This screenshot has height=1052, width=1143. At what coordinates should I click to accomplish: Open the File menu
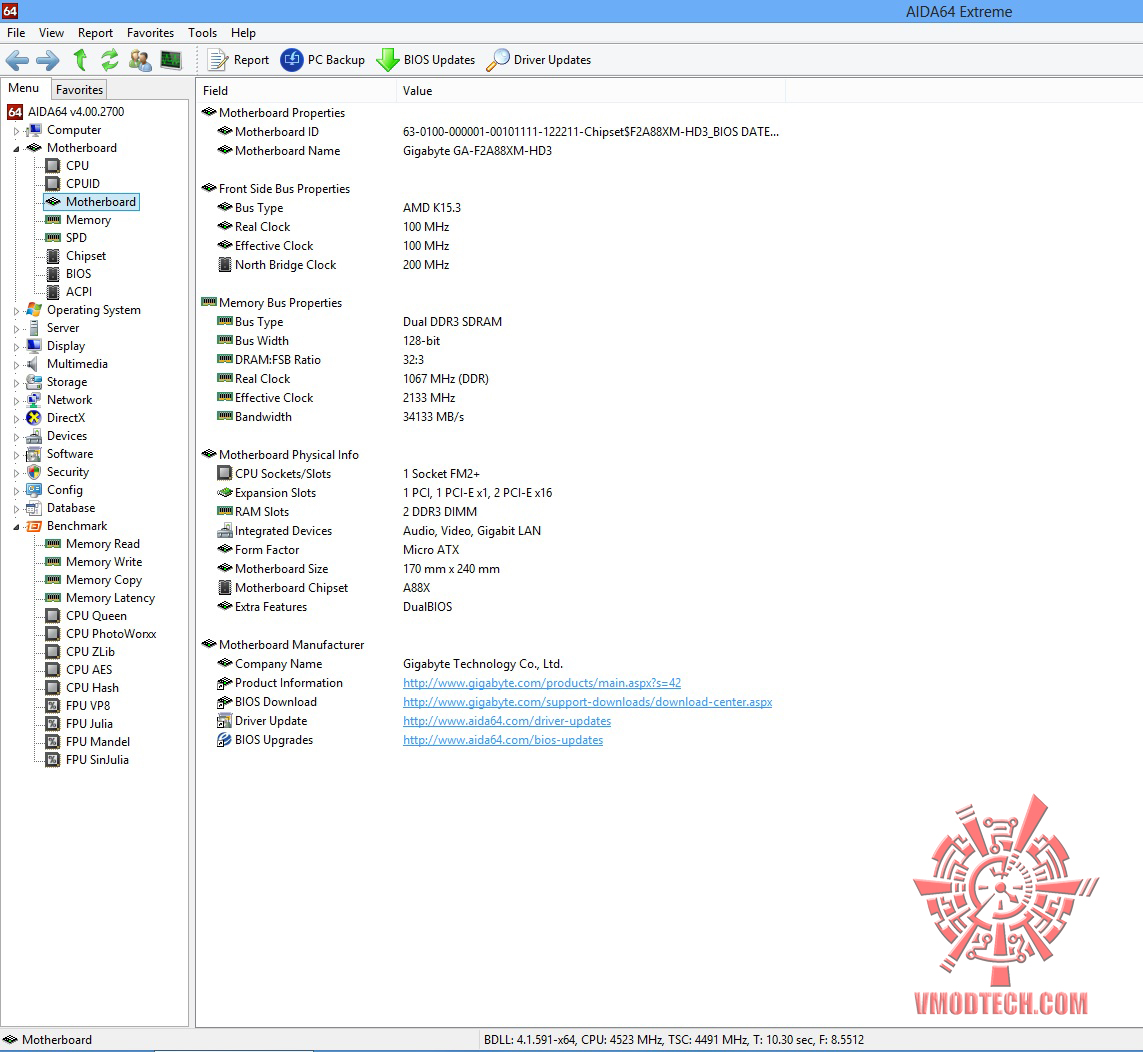tap(16, 33)
